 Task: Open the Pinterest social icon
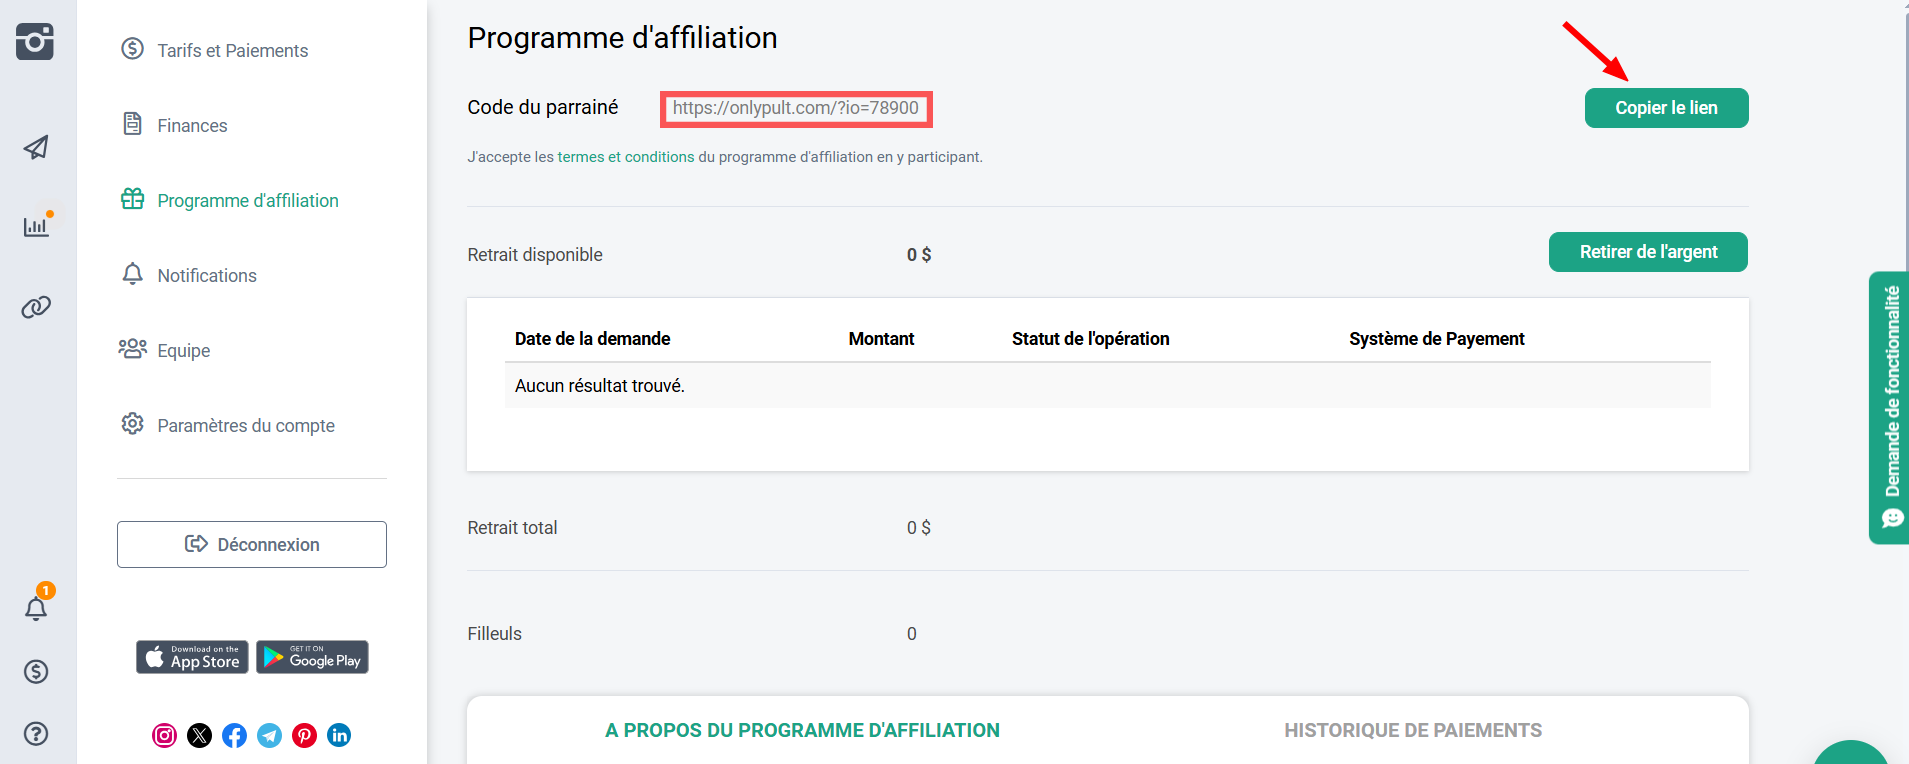(x=304, y=736)
